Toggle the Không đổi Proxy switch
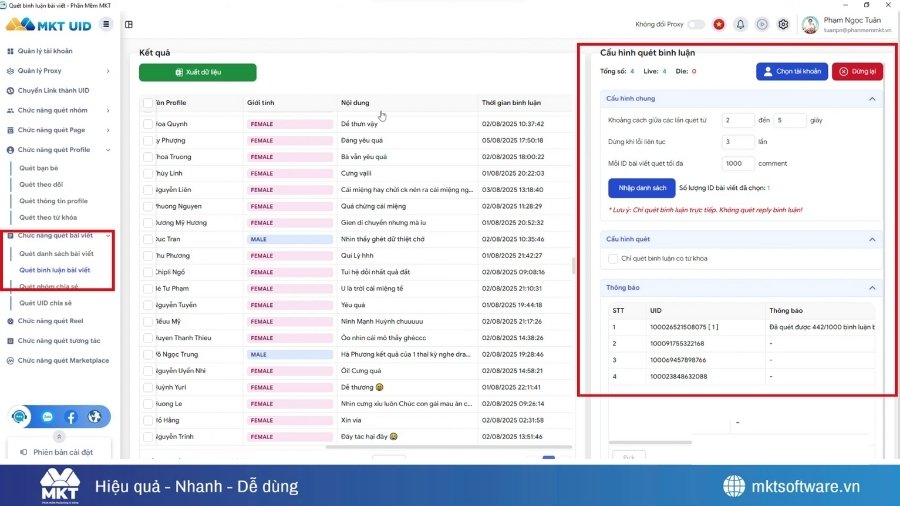 coord(696,24)
